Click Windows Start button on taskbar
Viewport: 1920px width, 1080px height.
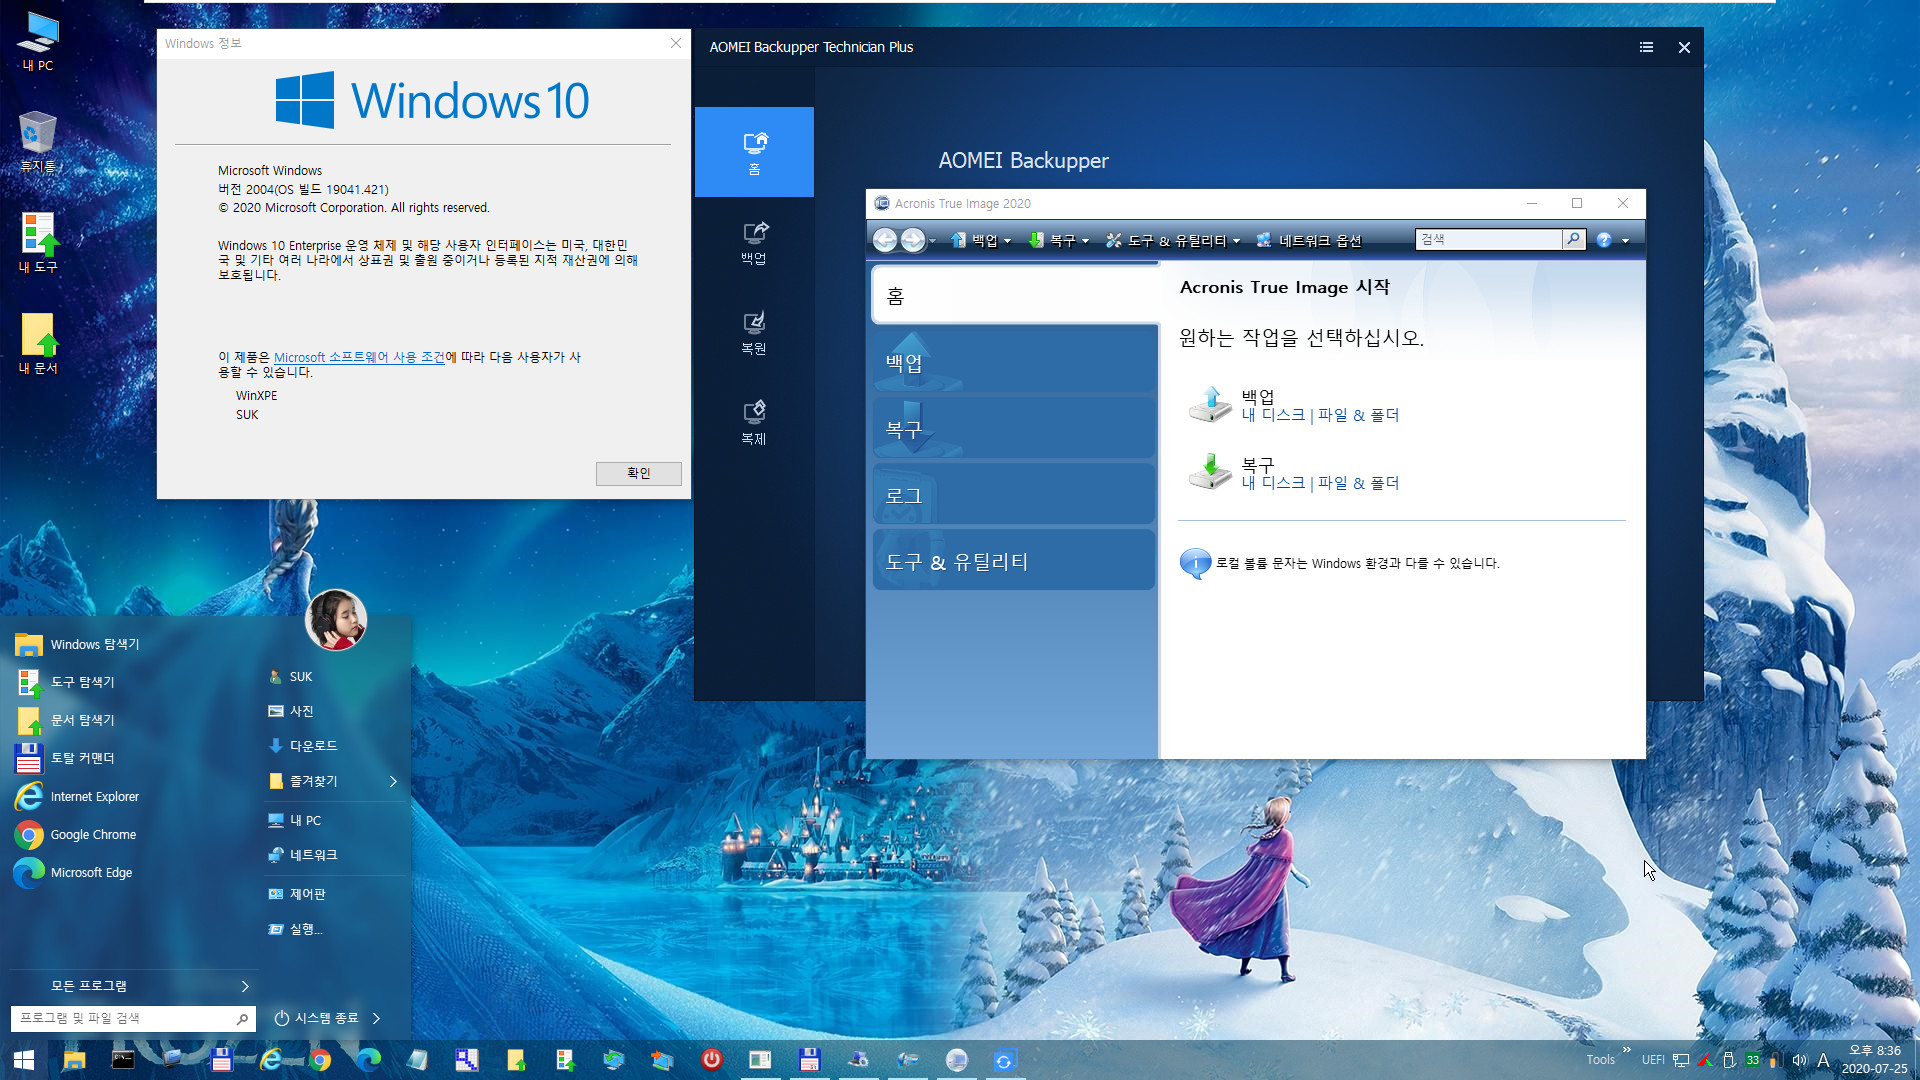click(24, 1060)
